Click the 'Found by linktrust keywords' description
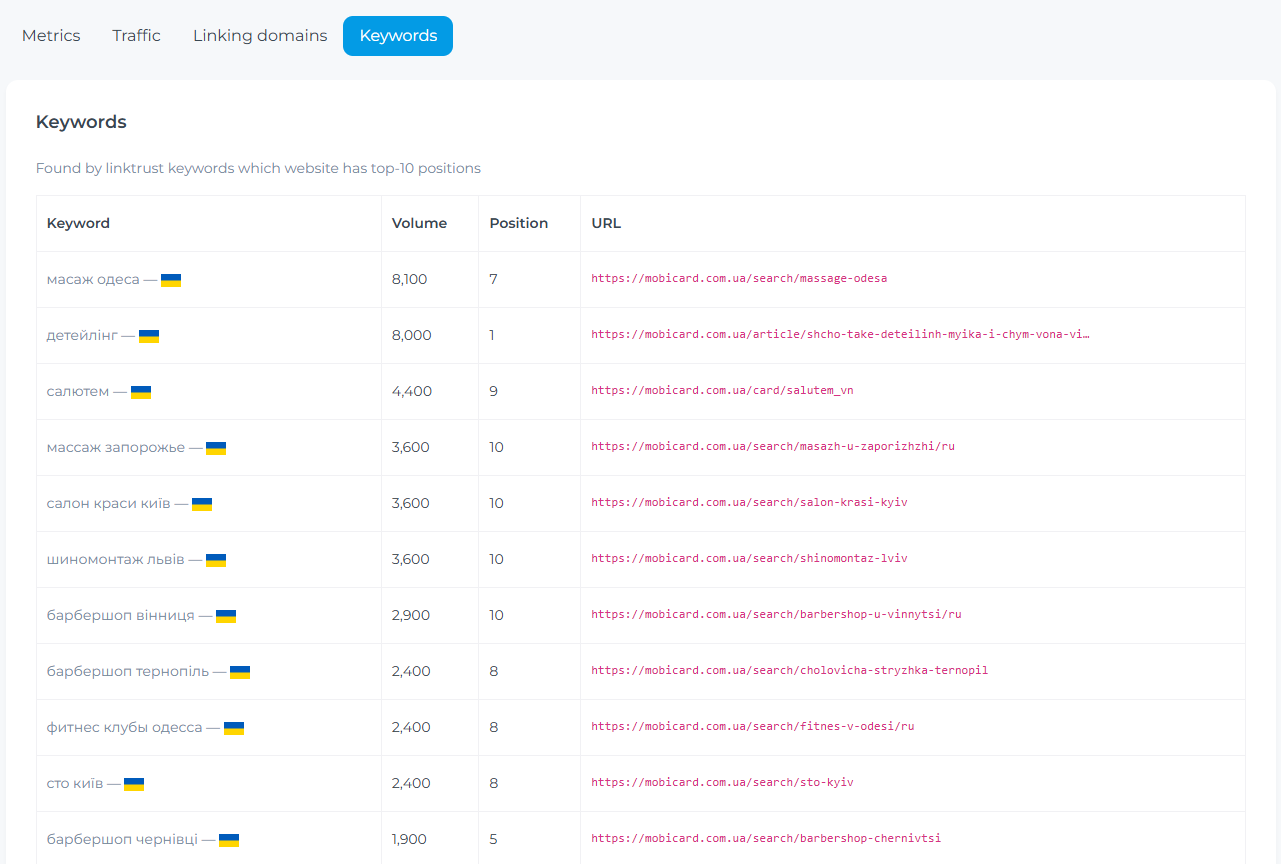Image resolution: width=1281 pixels, height=864 pixels. [x=258, y=169]
